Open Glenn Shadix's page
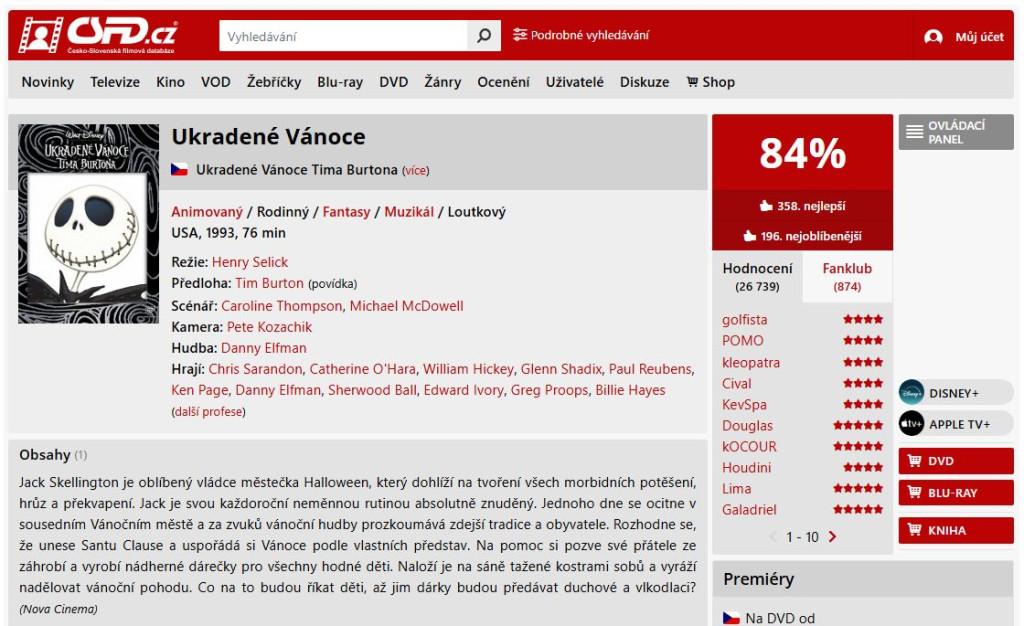Viewport: 1024px width, 626px height. click(561, 369)
